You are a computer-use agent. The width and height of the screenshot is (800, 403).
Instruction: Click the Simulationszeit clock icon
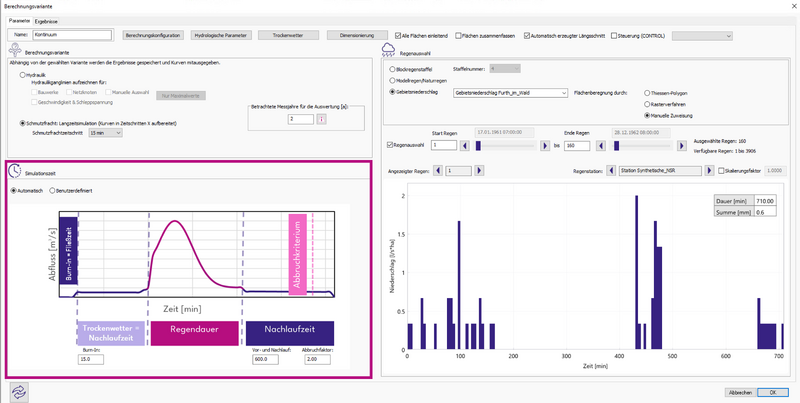point(15,171)
